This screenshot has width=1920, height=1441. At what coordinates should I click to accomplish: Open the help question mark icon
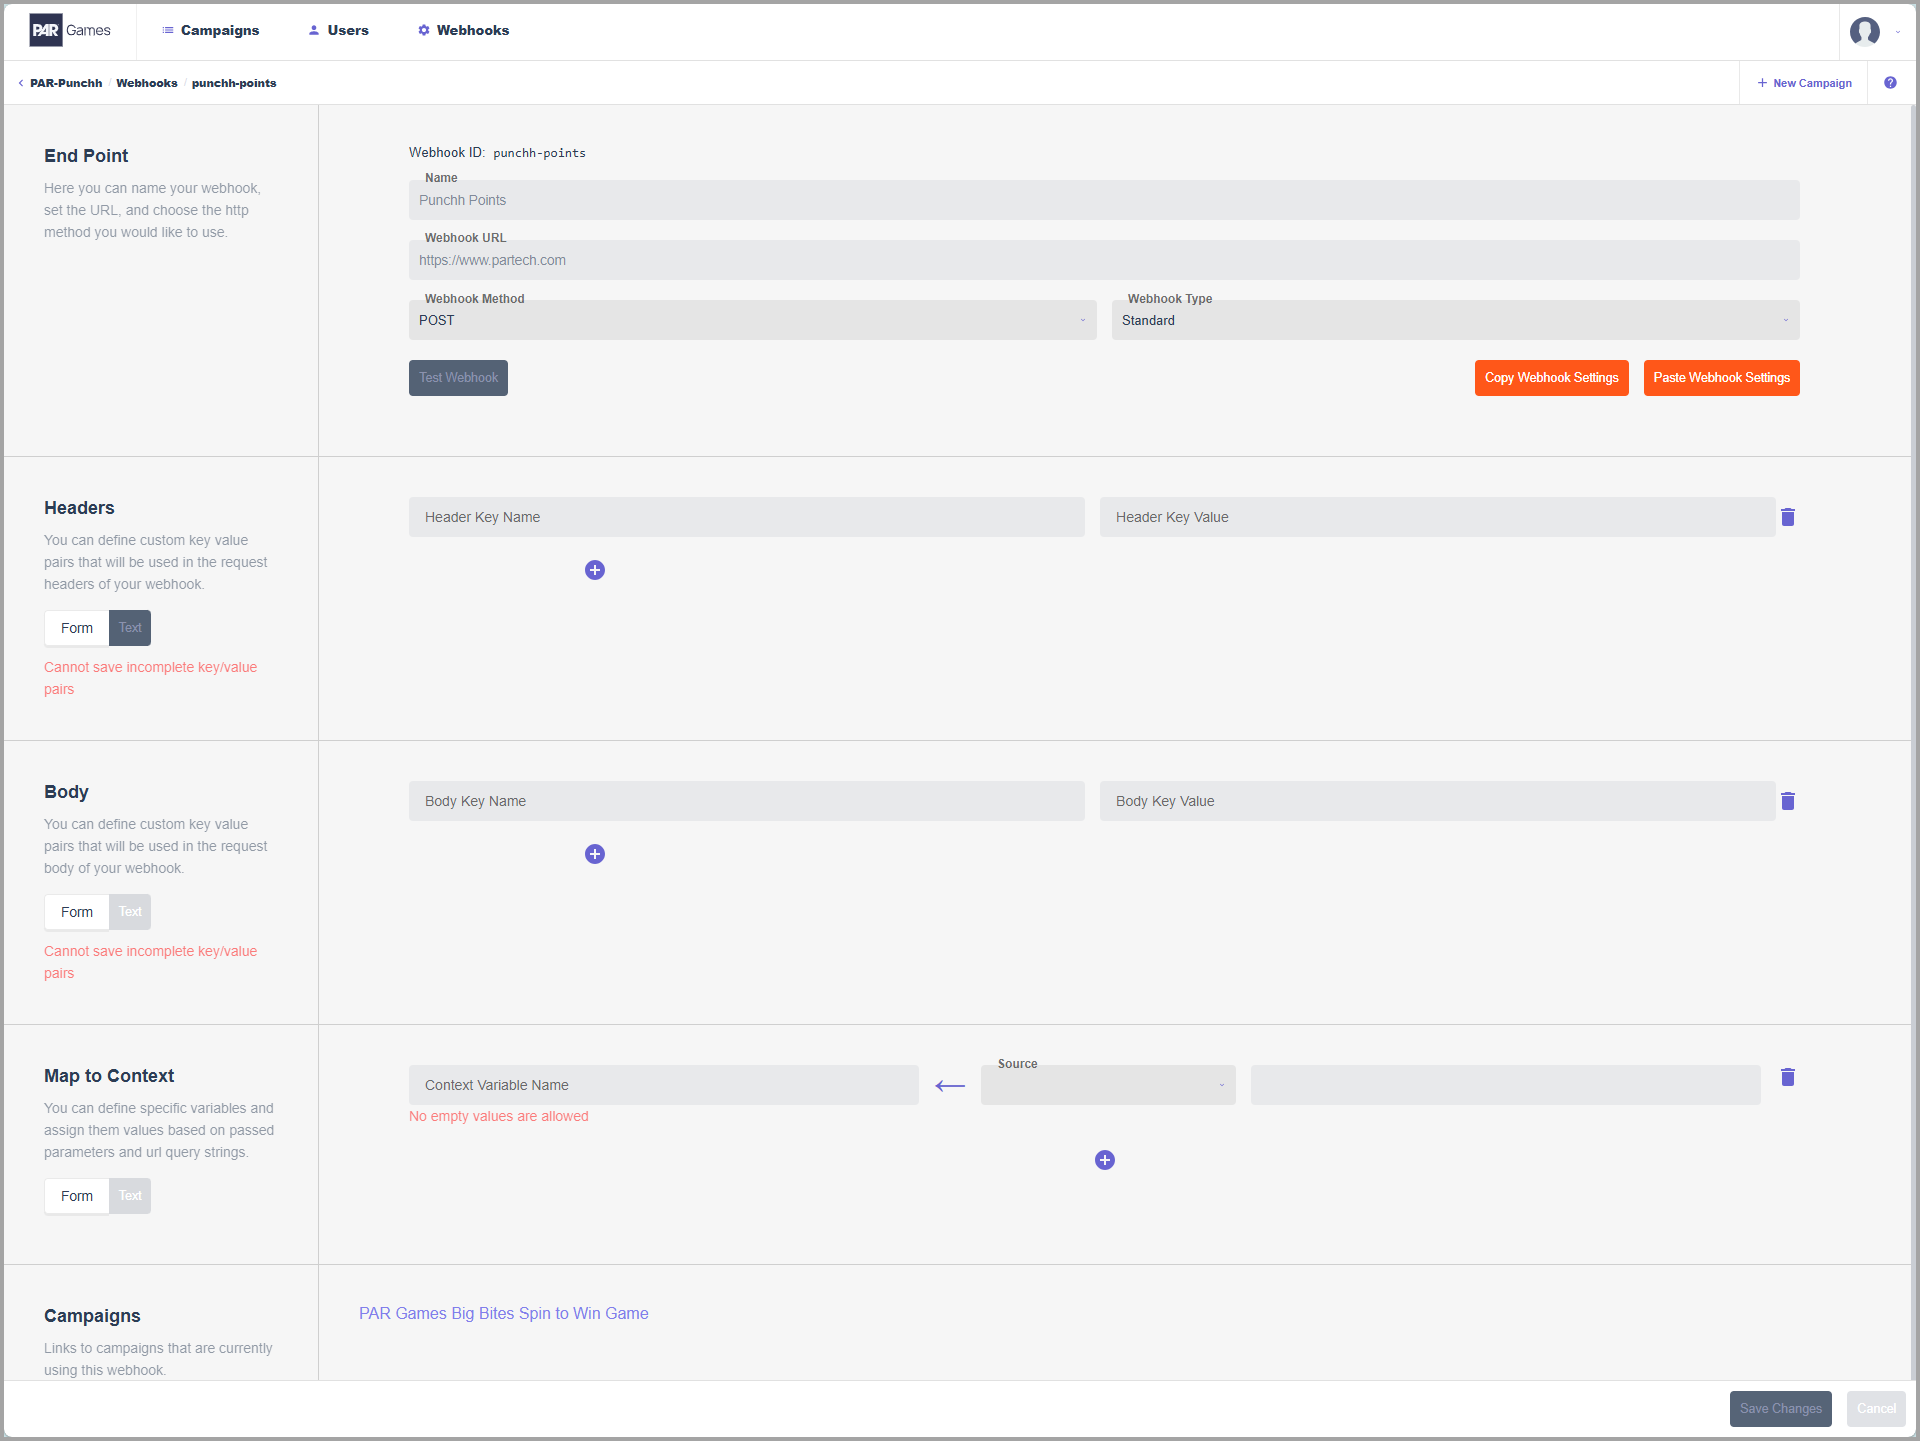coord(1890,83)
